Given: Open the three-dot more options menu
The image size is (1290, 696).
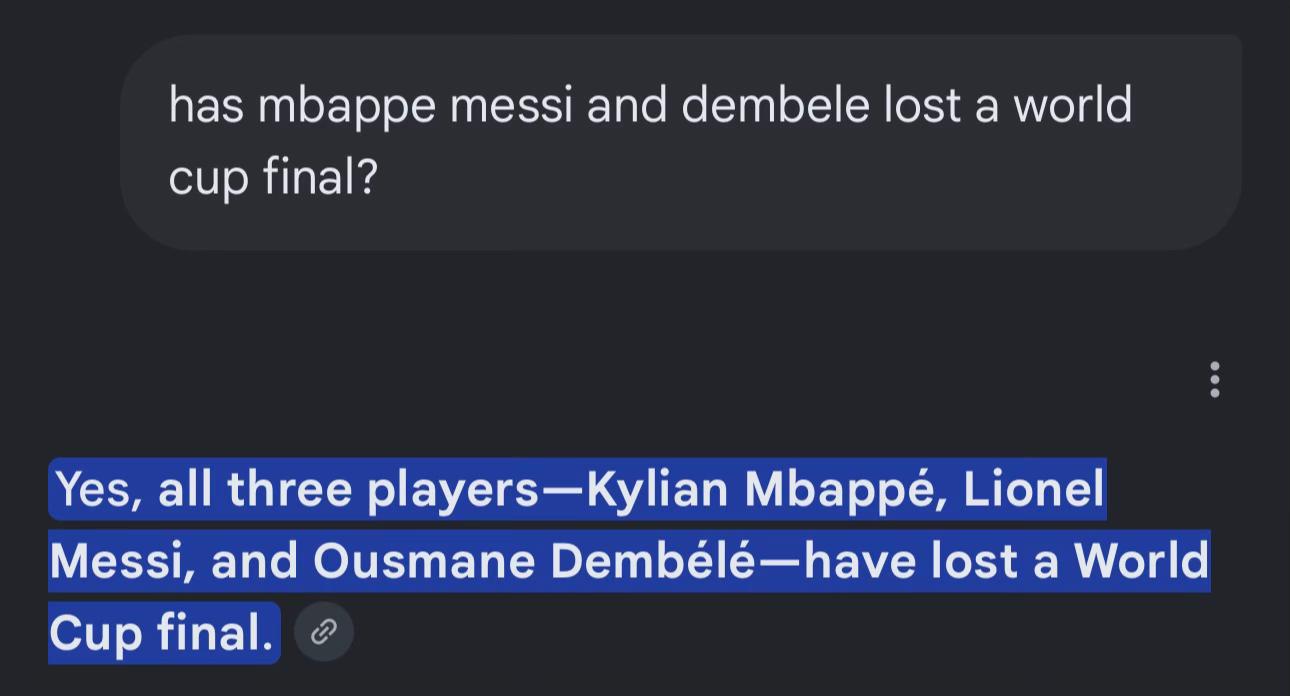Looking at the screenshot, I should click(x=1215, y=380).
